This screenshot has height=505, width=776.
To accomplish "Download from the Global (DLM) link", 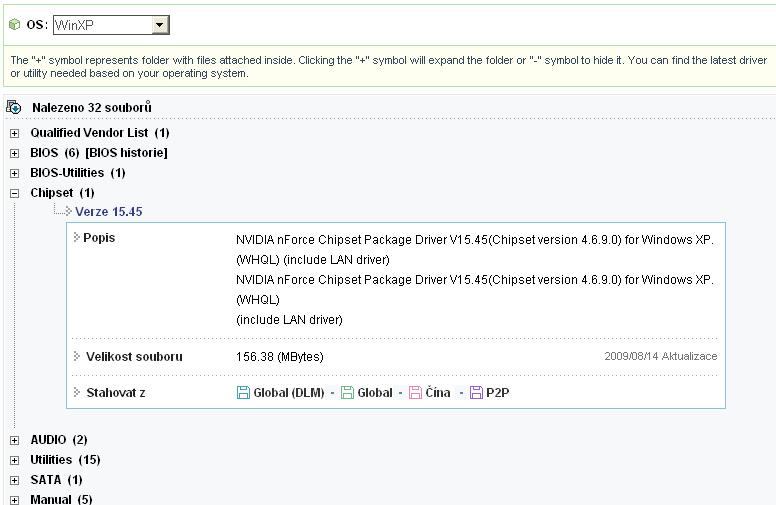I will tap(288, 393).
